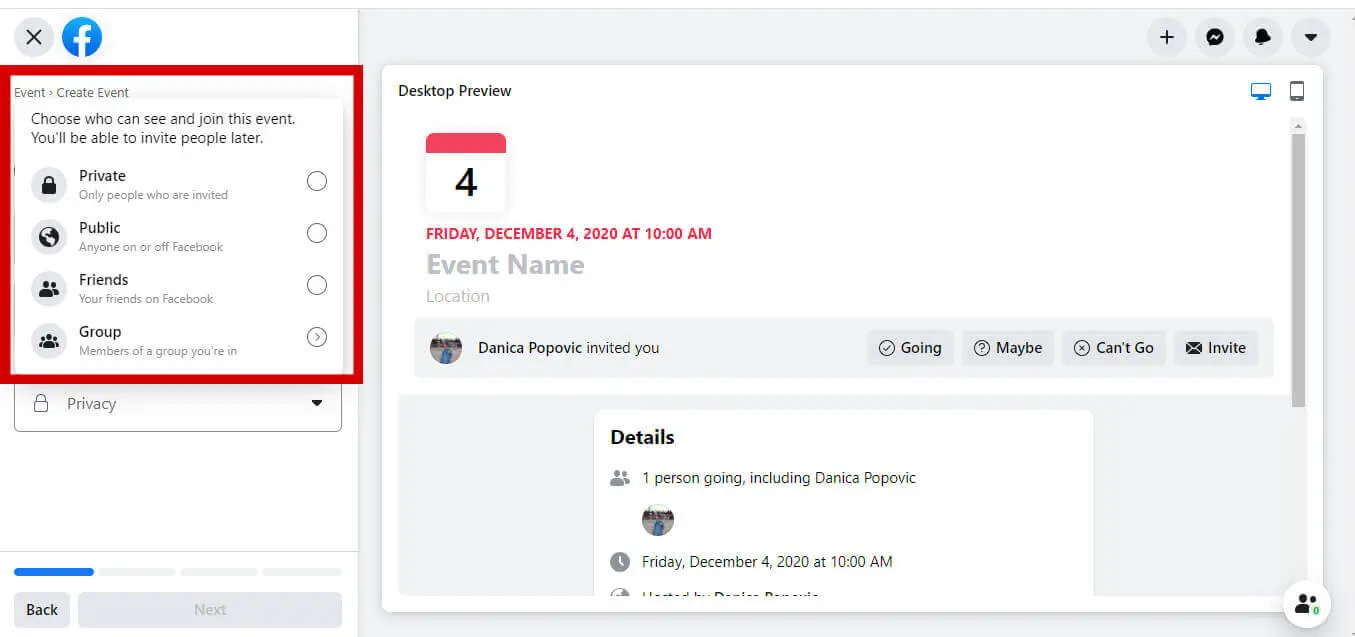Click the Back button
The height and width of the screenshot is (637, 1355).
point(41,609)
